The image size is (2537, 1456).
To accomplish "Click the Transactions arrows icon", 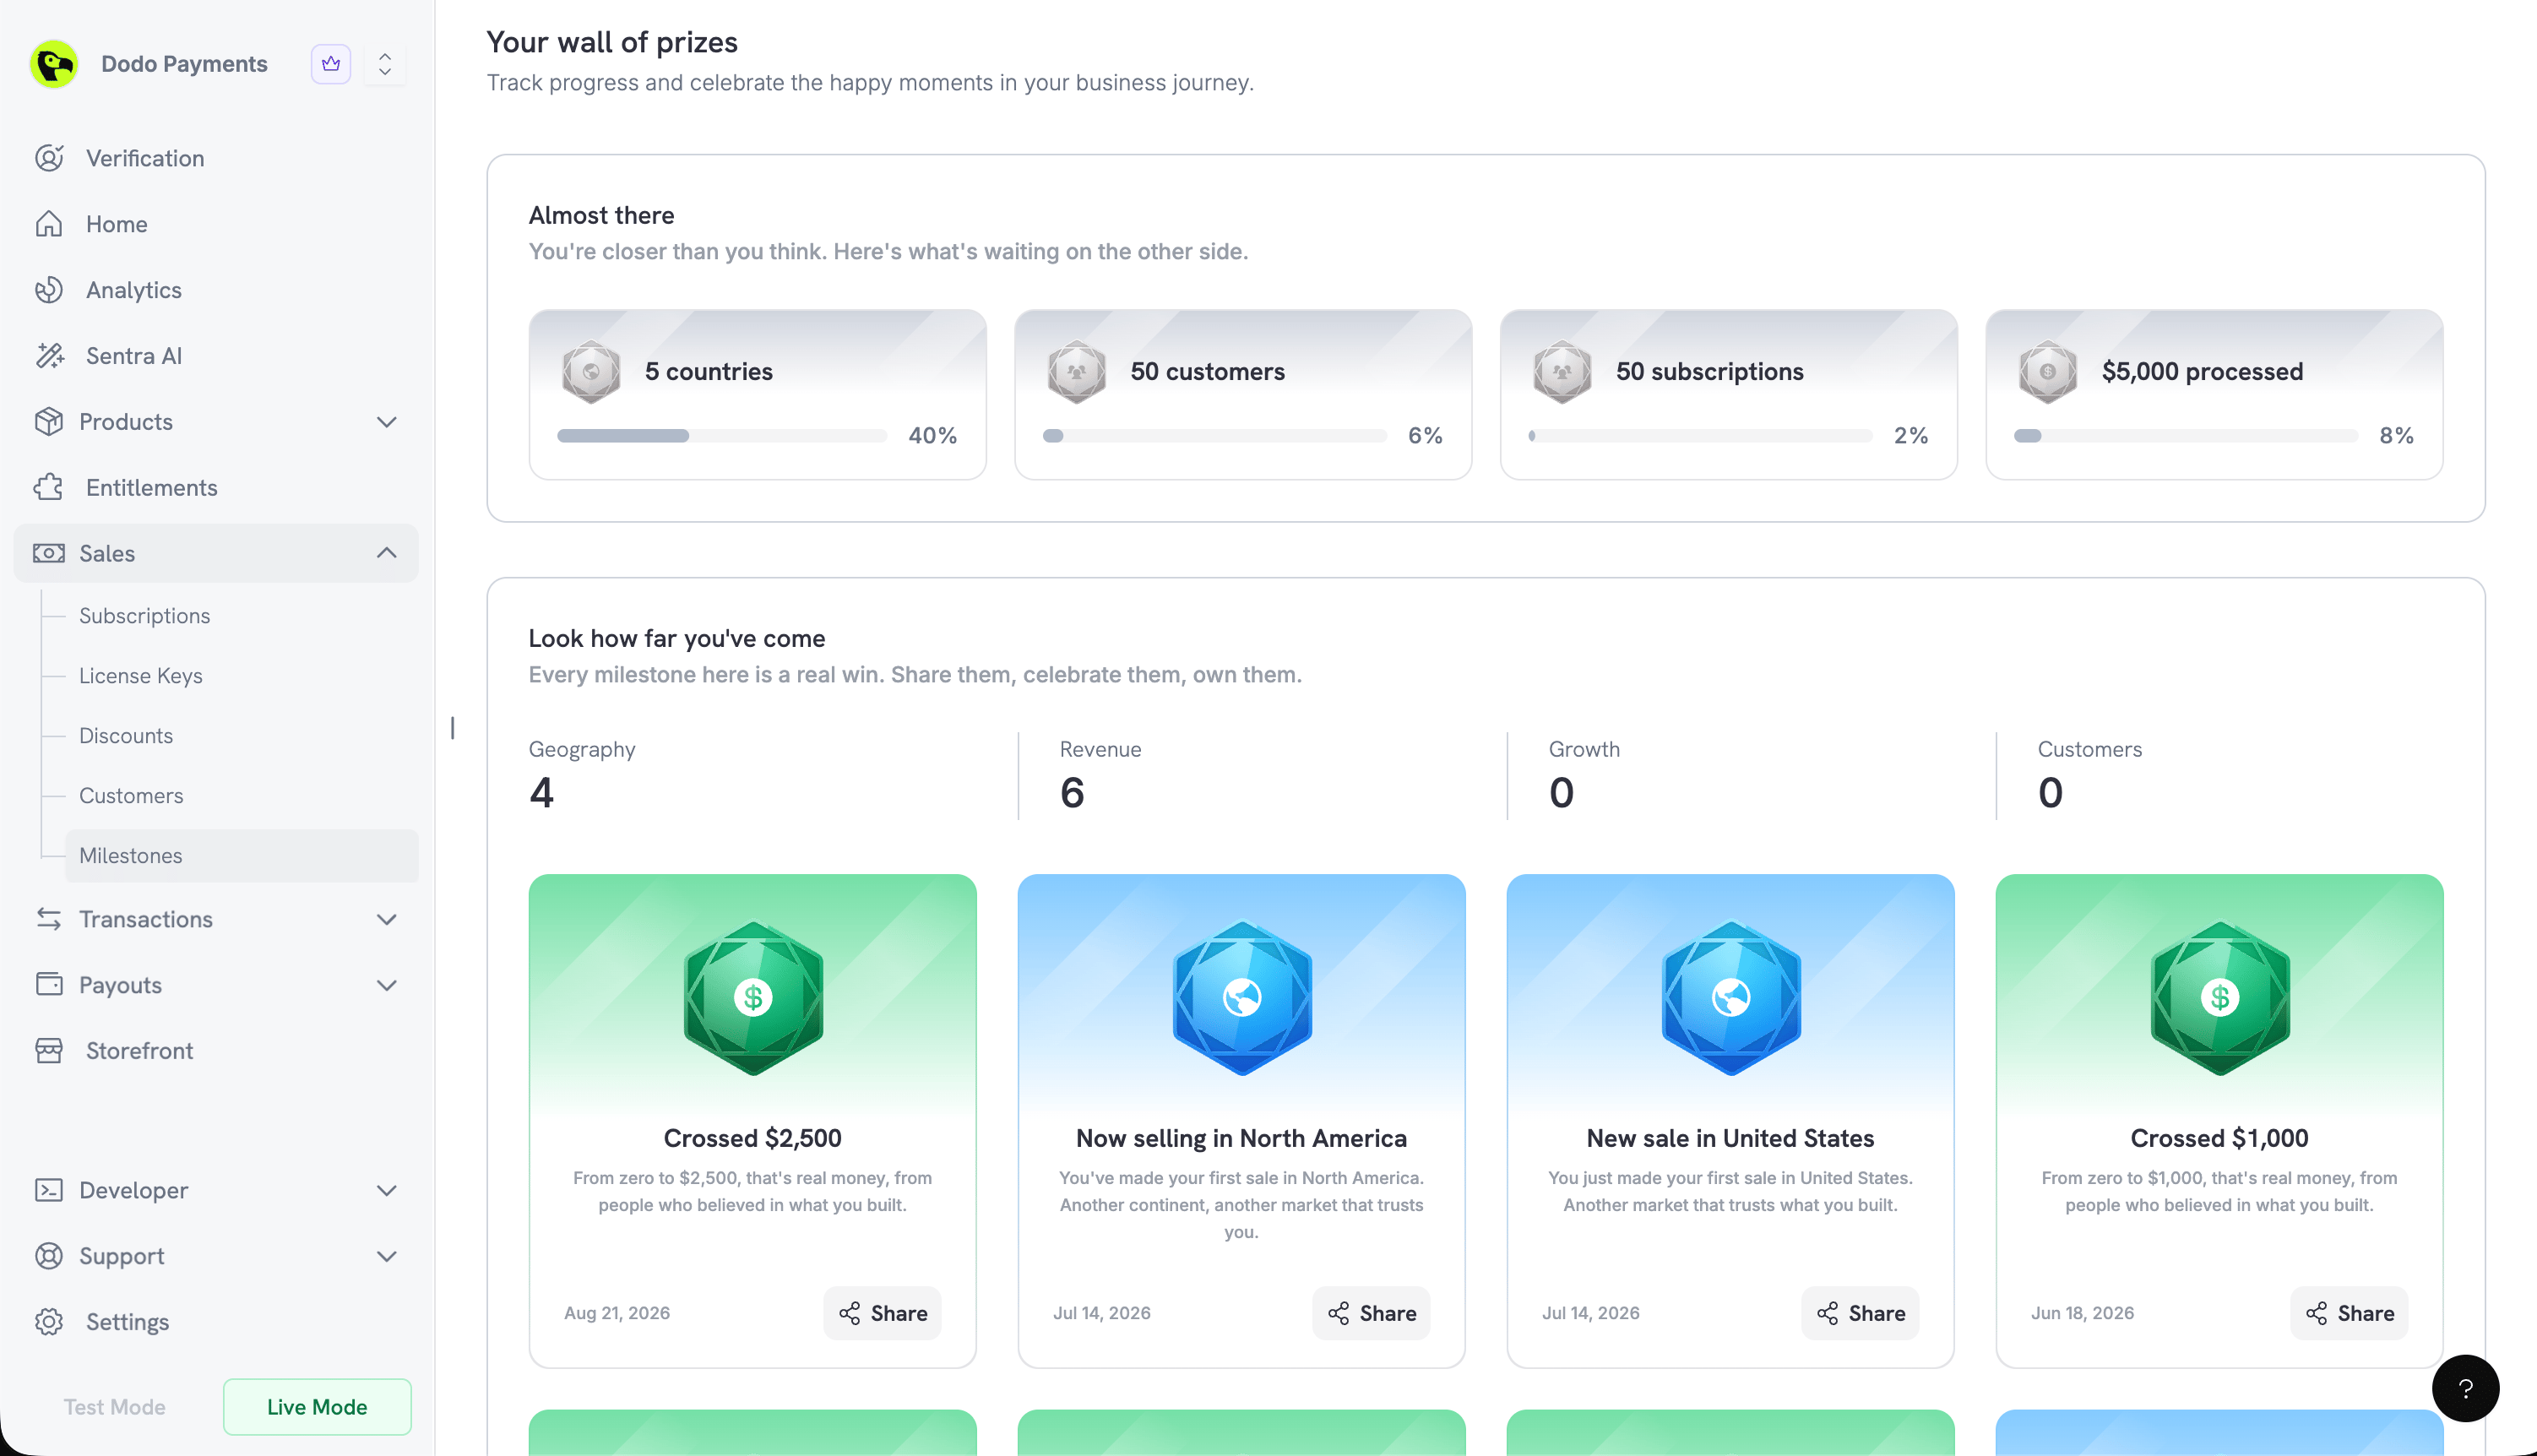I will tap(49, 919).
